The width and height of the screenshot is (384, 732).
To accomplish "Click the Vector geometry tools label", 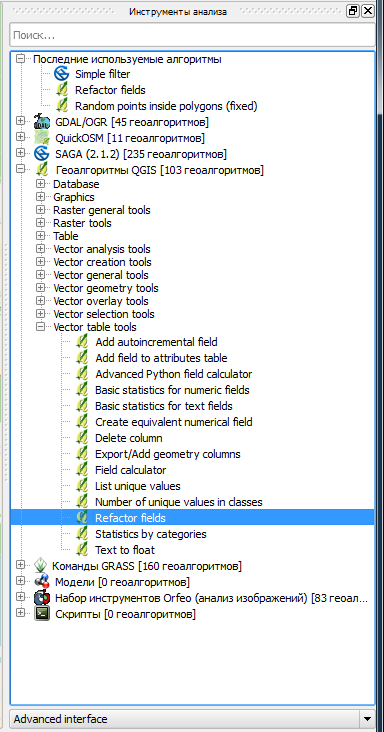I will (106, 288).
